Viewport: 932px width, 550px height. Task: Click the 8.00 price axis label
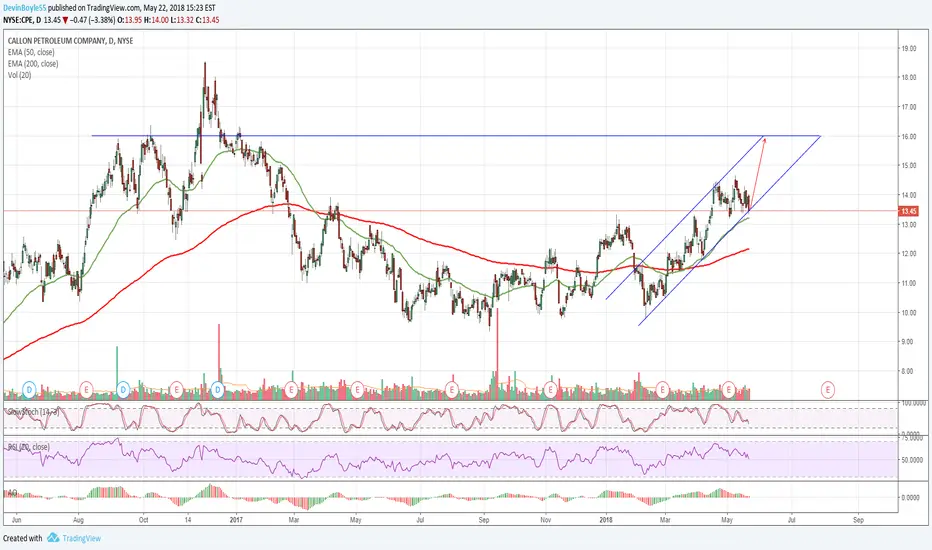pyautogui.click(x=909, y=371)
